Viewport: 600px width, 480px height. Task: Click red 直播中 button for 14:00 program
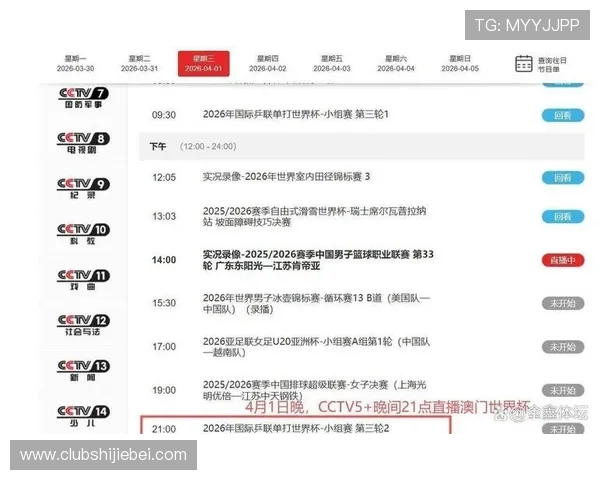pyautogui.click(x=563, y=260)
